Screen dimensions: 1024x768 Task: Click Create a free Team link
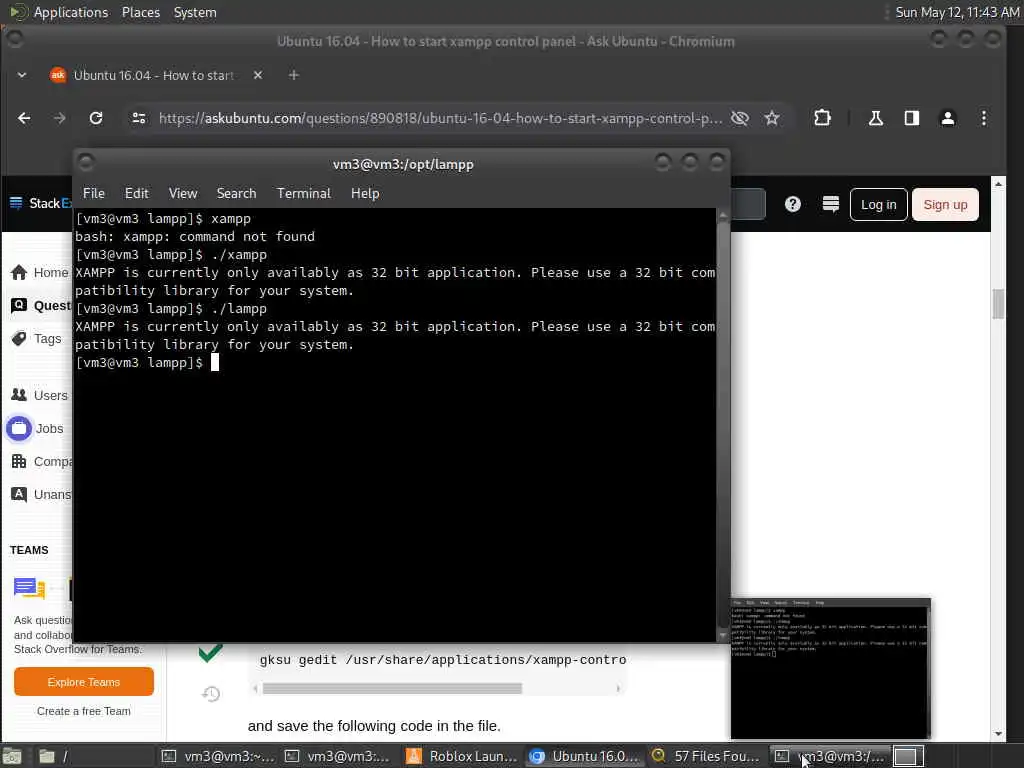pos(84,711)
